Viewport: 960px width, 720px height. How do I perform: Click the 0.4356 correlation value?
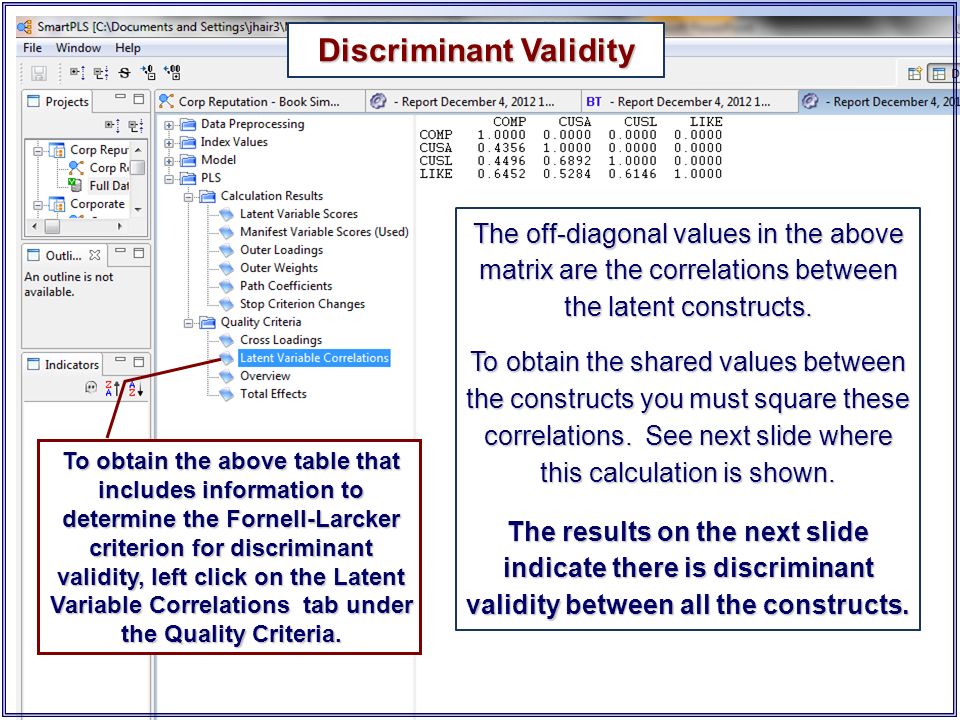501,148
